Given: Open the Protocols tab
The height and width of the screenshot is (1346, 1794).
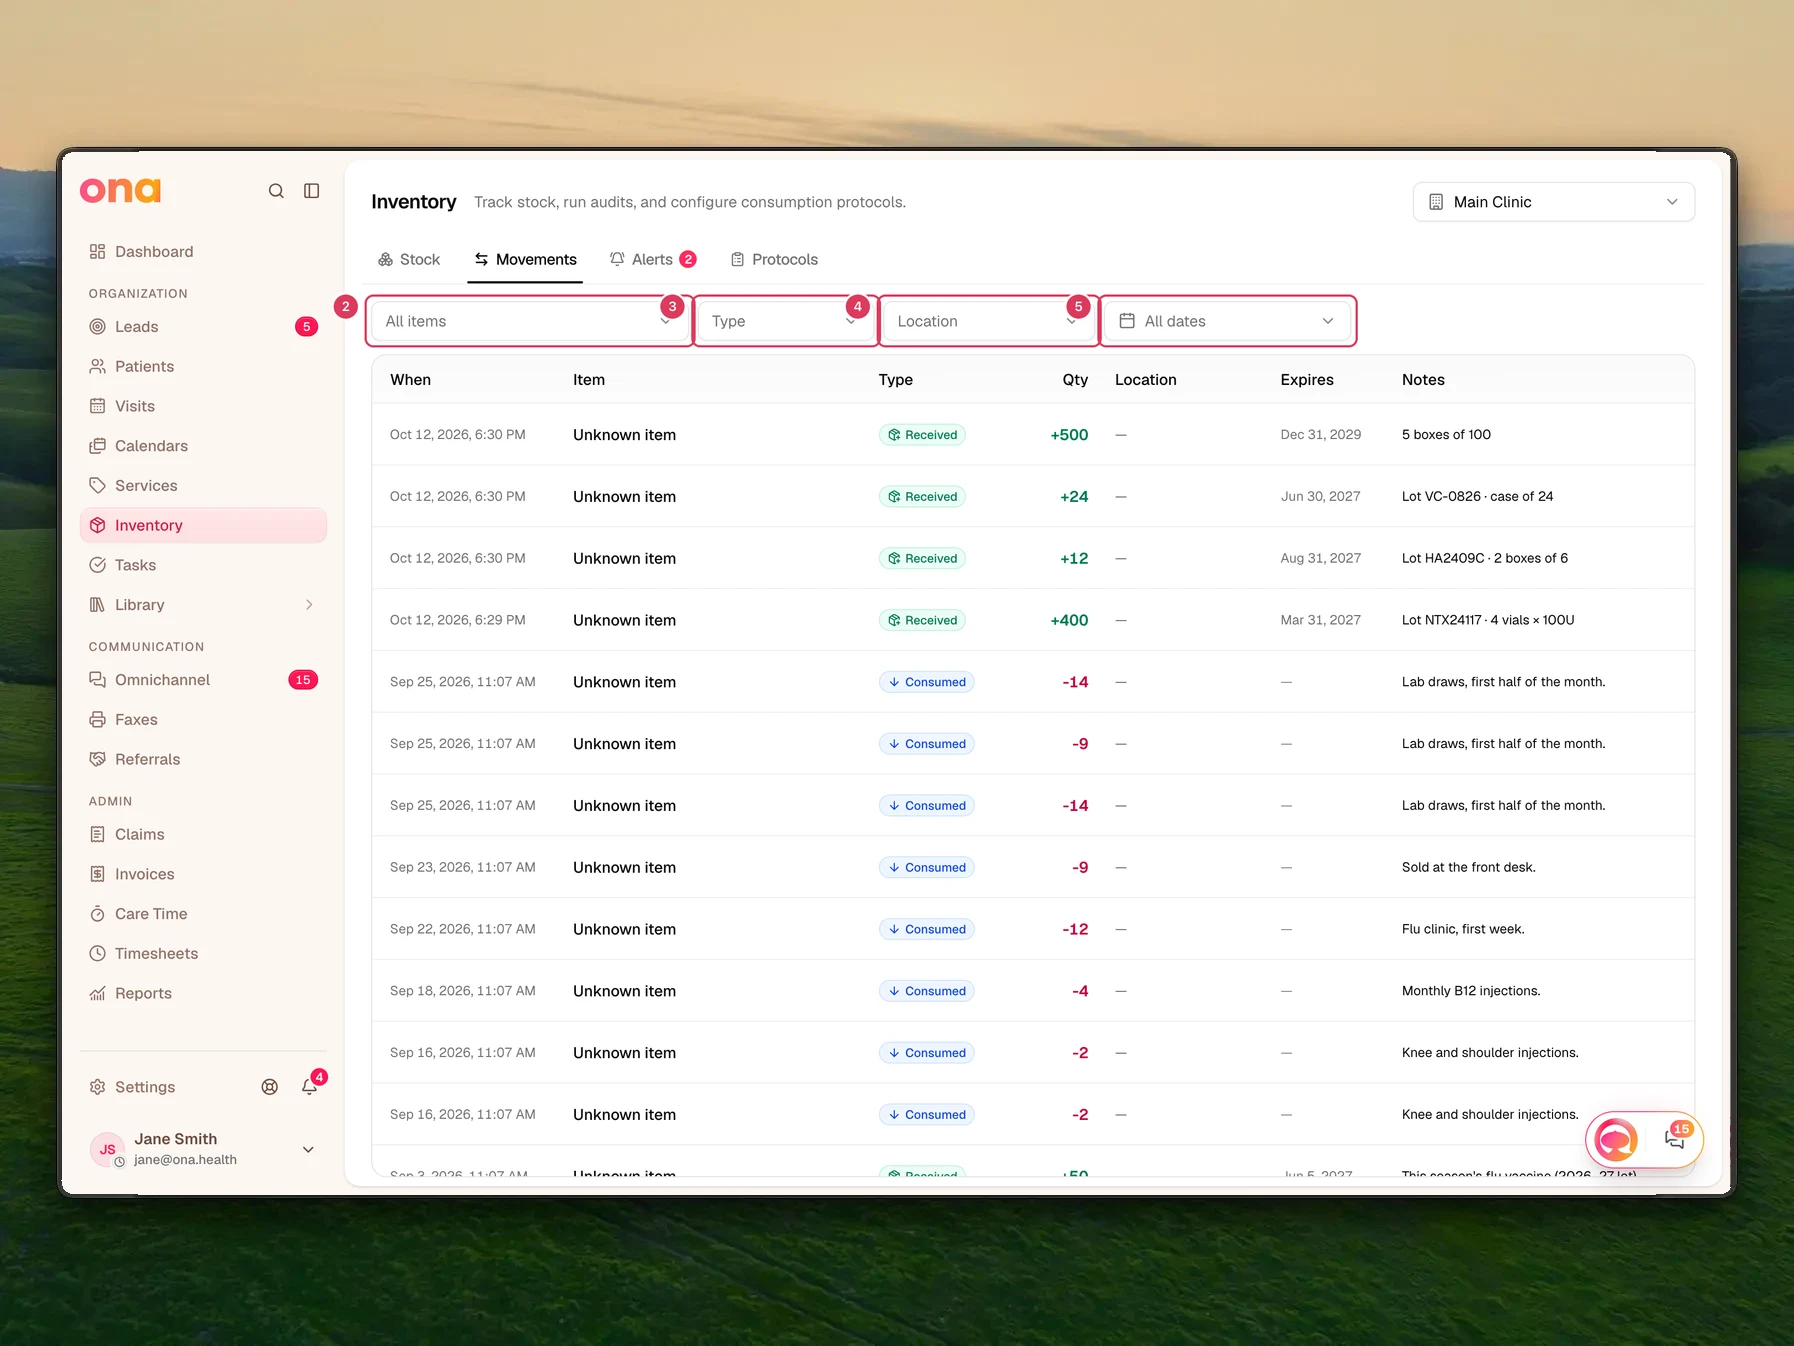Looking at the screenshot, I should (x=774, y=260).
